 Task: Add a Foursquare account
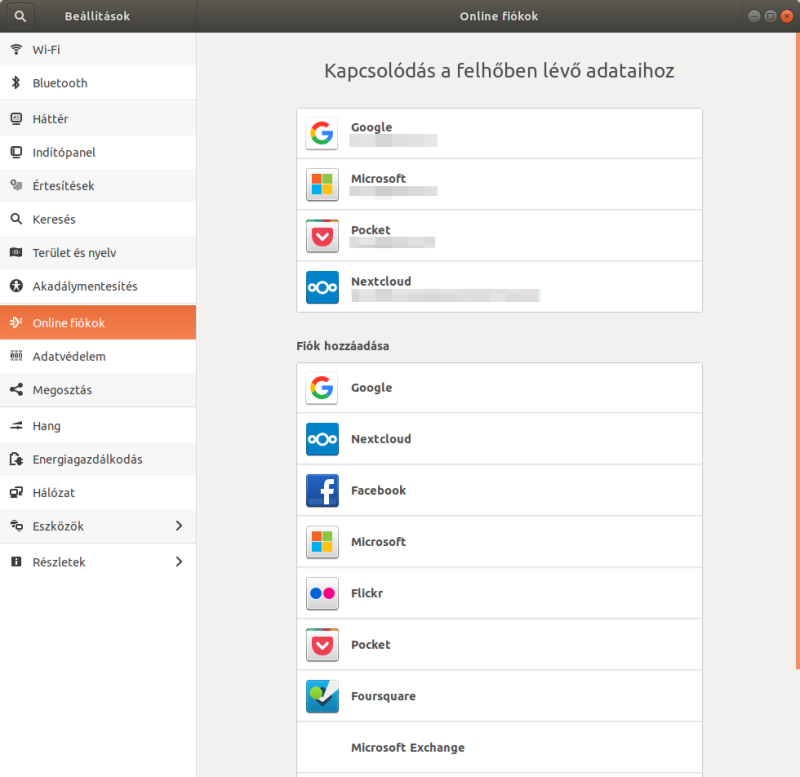click(499, 696)
